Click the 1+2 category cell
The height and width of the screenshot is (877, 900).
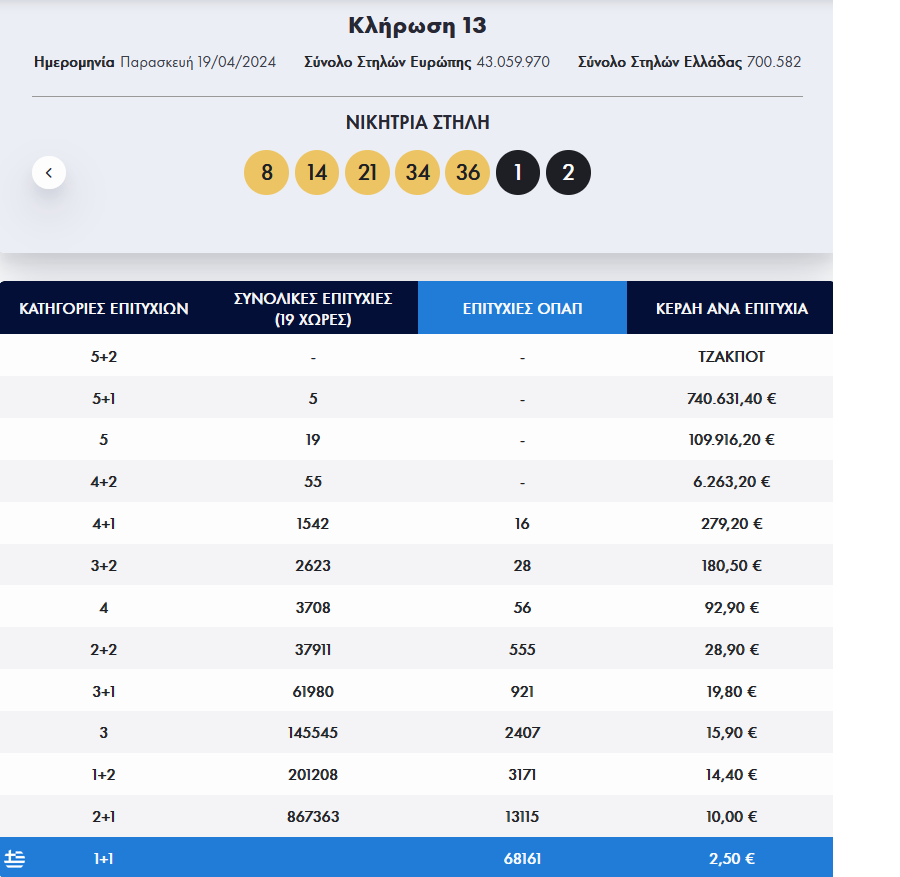point(104,775)
